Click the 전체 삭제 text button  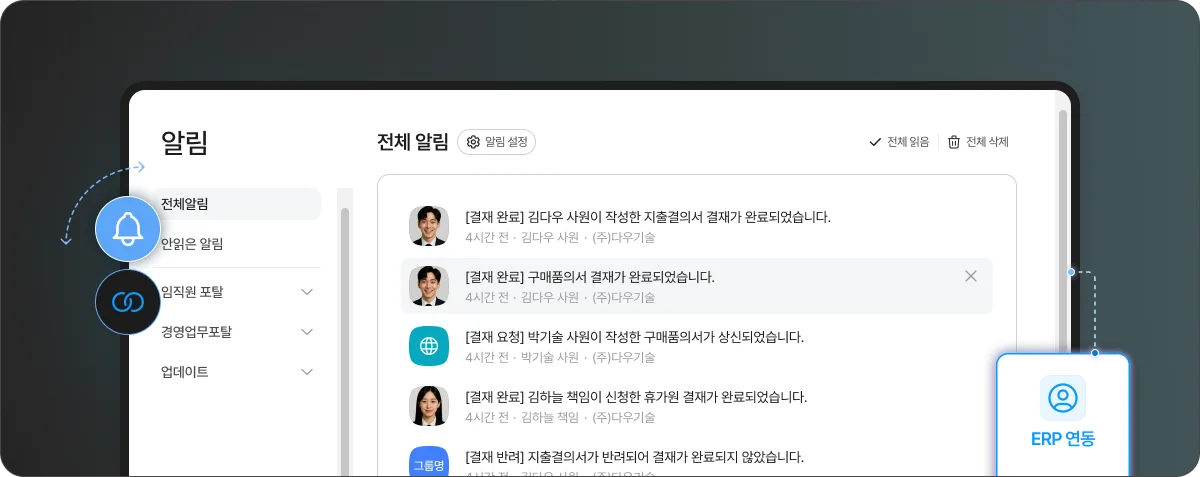coord(987,142)
